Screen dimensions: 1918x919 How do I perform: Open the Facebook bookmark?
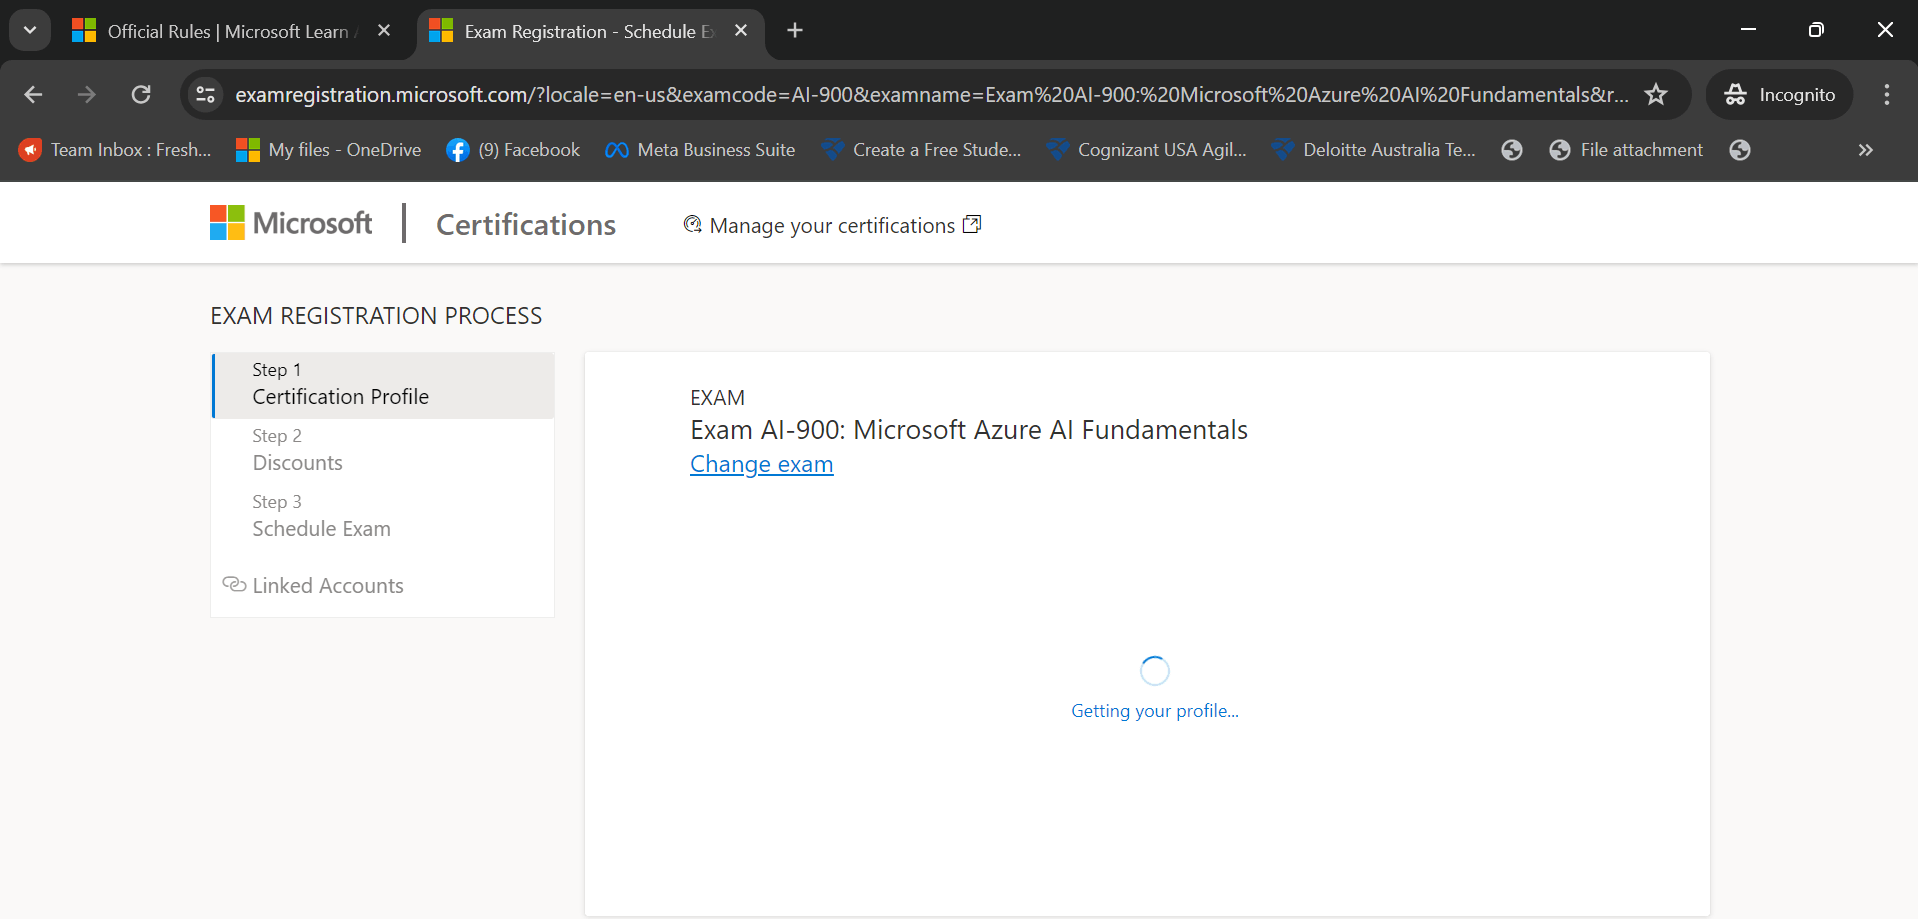point(513,150)
